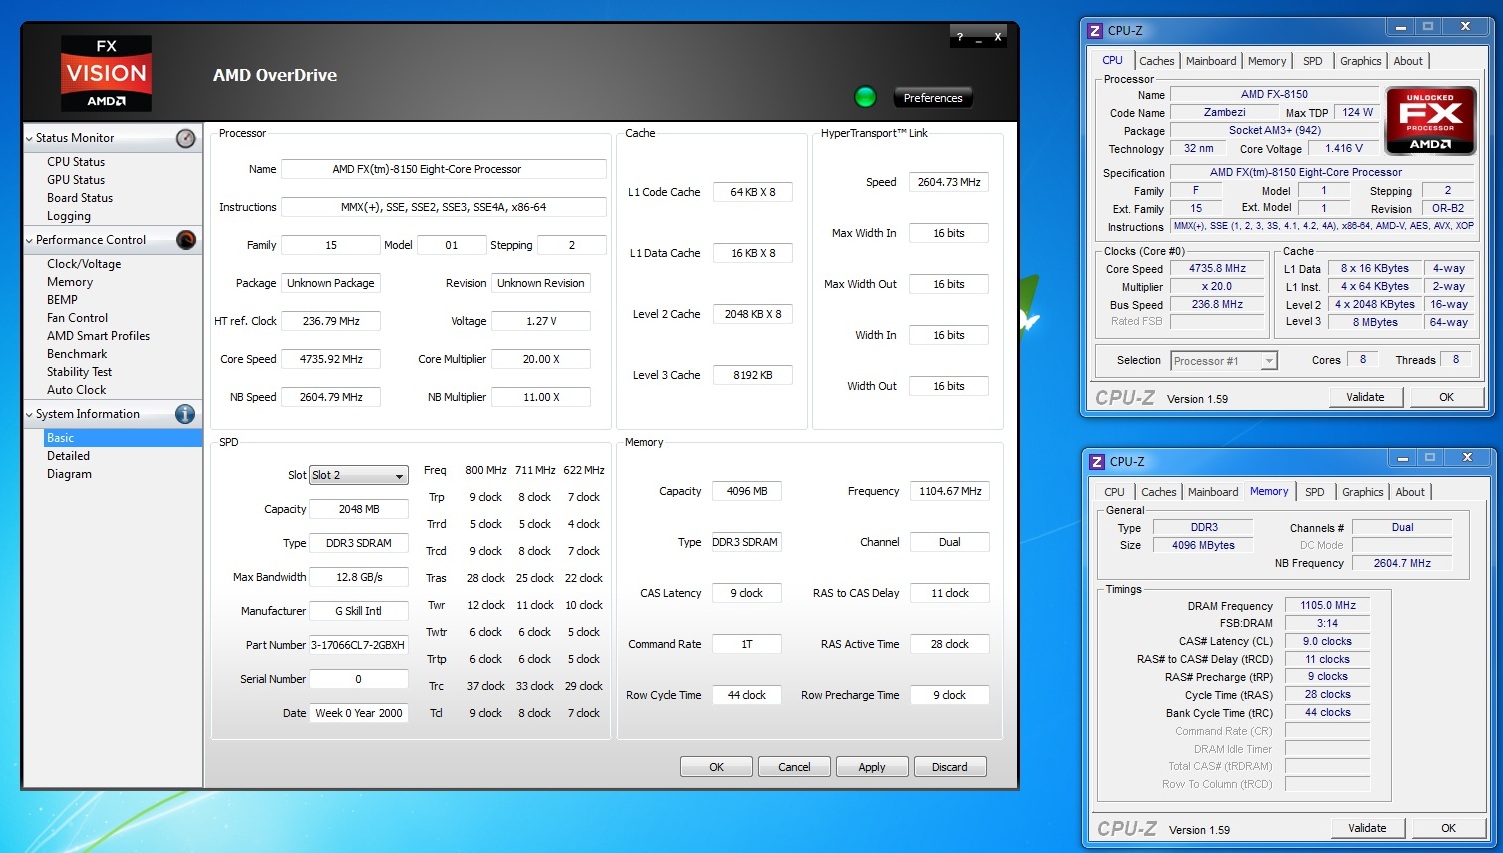Open Benchmark in the sidebar

(x=77, y=354)
